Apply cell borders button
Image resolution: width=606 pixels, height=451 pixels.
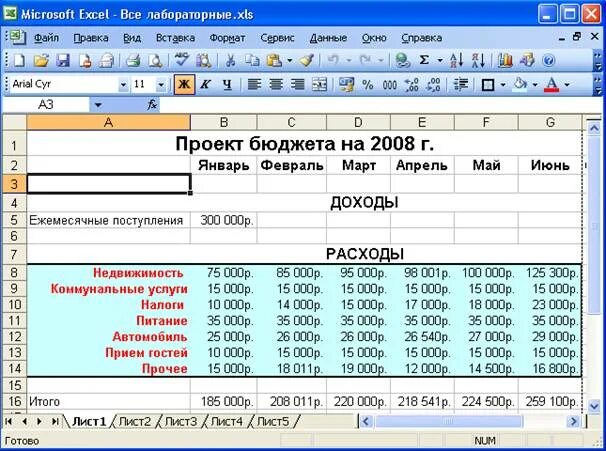click(488, 84)
